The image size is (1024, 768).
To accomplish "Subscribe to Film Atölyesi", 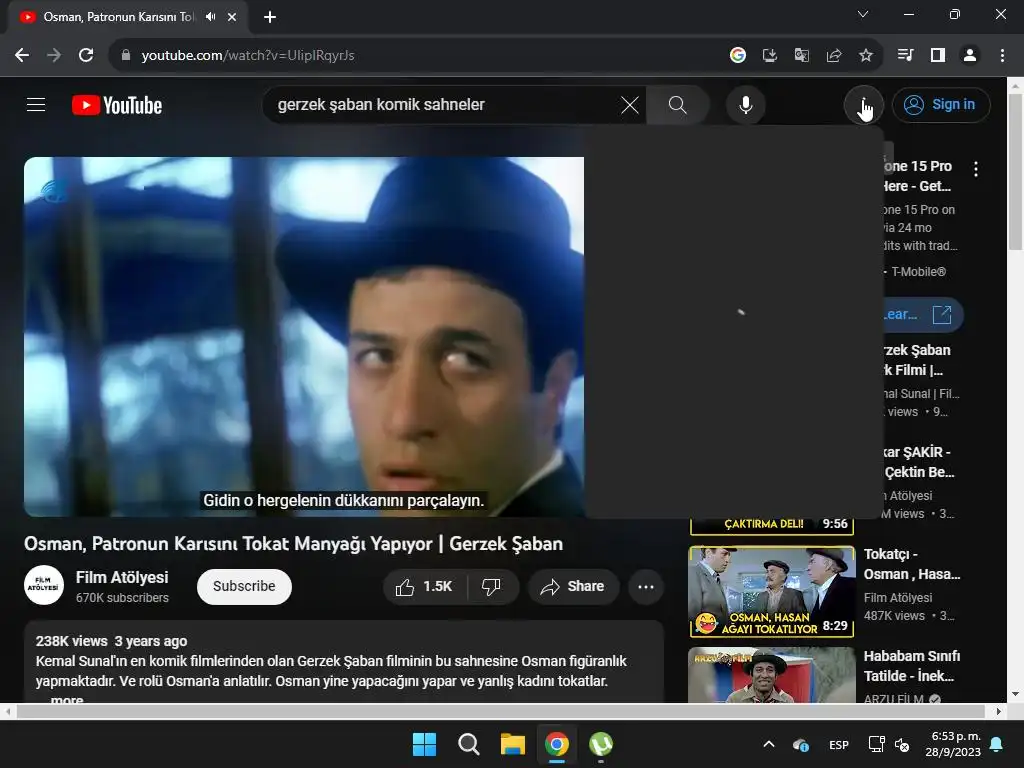I will click(244, 586).
